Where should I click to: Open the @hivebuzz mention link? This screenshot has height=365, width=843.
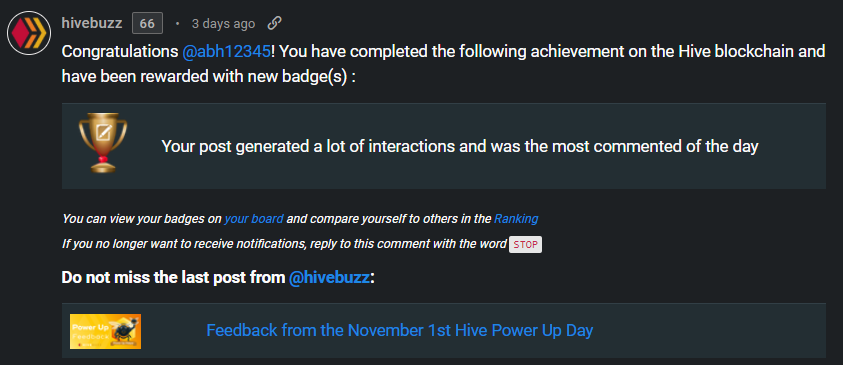point(329,278)
